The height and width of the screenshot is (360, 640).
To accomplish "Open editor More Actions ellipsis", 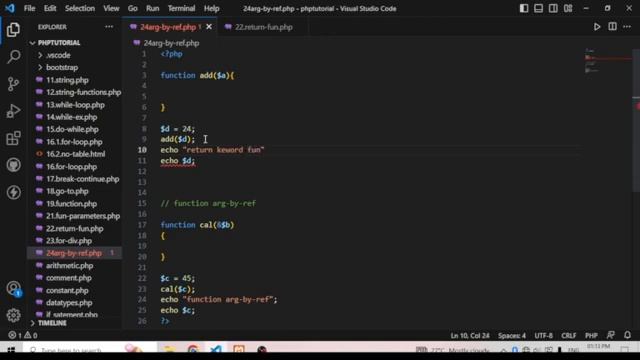I will pyautogui.click(x=627, y=27).
